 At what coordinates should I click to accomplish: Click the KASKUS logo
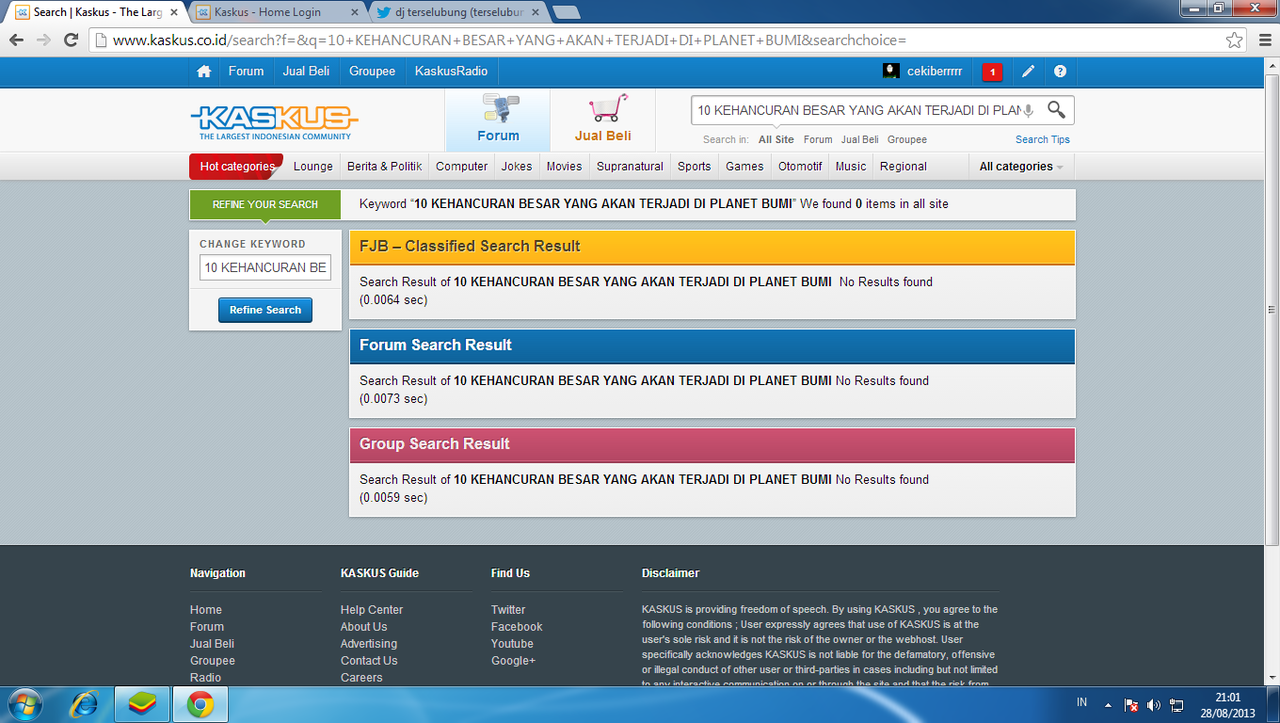tap(274, 122)
